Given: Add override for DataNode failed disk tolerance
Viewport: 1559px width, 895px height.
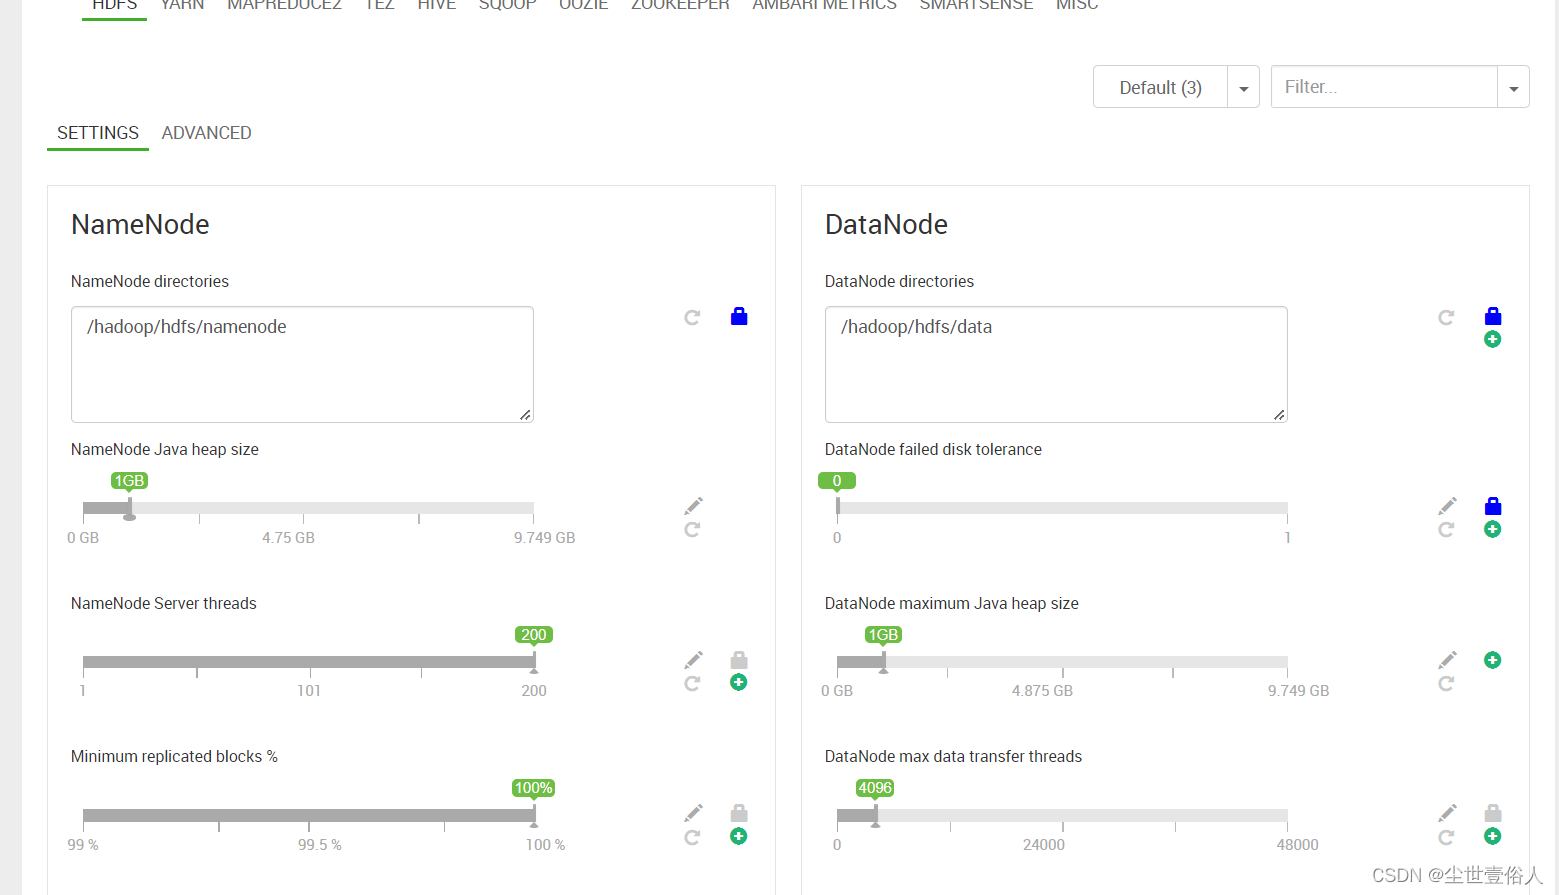Looking at the screenshot, I should click(x=1493, y=529).
